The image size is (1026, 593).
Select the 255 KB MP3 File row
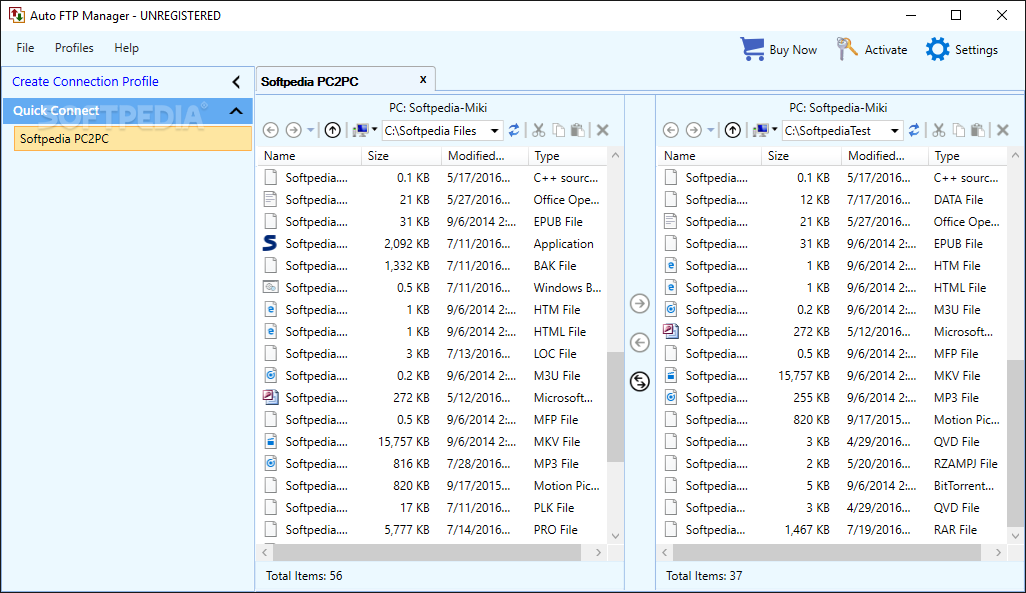pos(834,397)
